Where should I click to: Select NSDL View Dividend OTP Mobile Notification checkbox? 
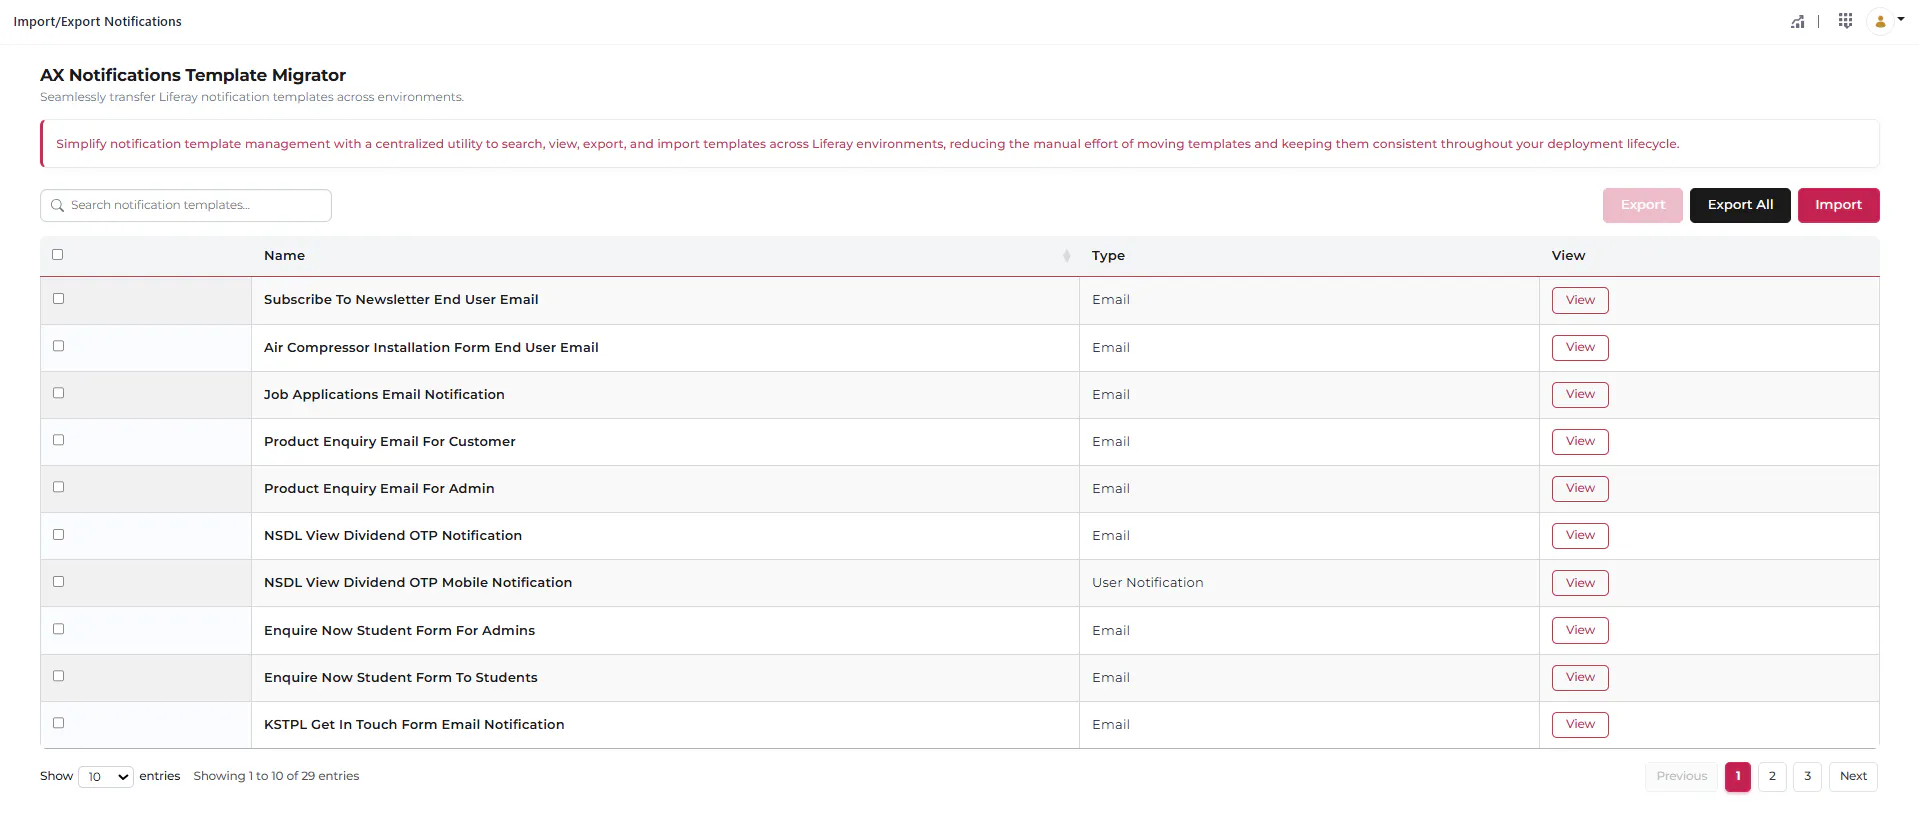[58, 582]
